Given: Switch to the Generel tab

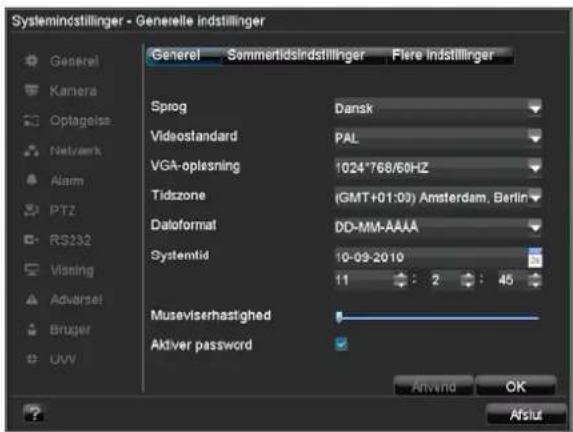Looking at the screenshot, I should 183,56.
